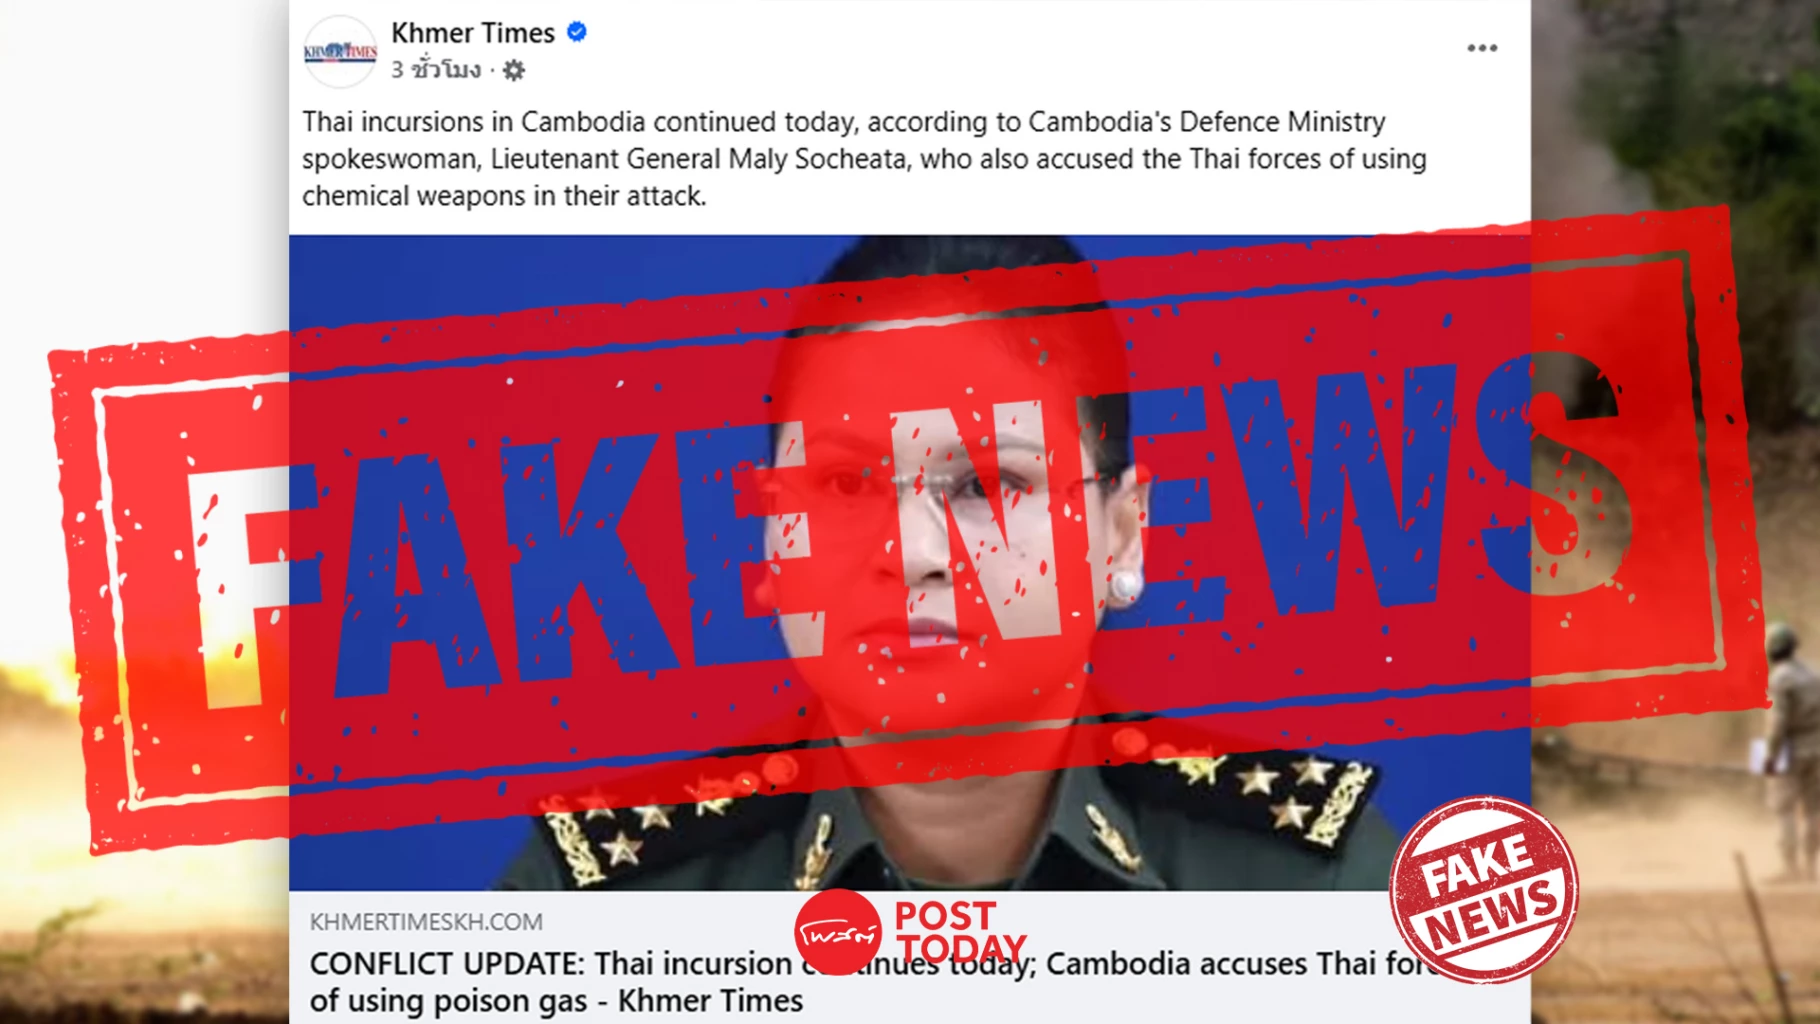Click the red Post Today circular logo
The height and width of the screenshot is (1024, 1820).
point(838,933)
